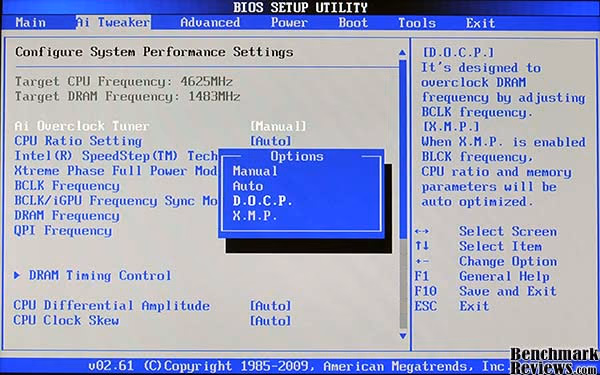Open the [Auto] value of CPU Ratio Setting
This screenshot has height=375, width=600.
(x=271, y=141)
